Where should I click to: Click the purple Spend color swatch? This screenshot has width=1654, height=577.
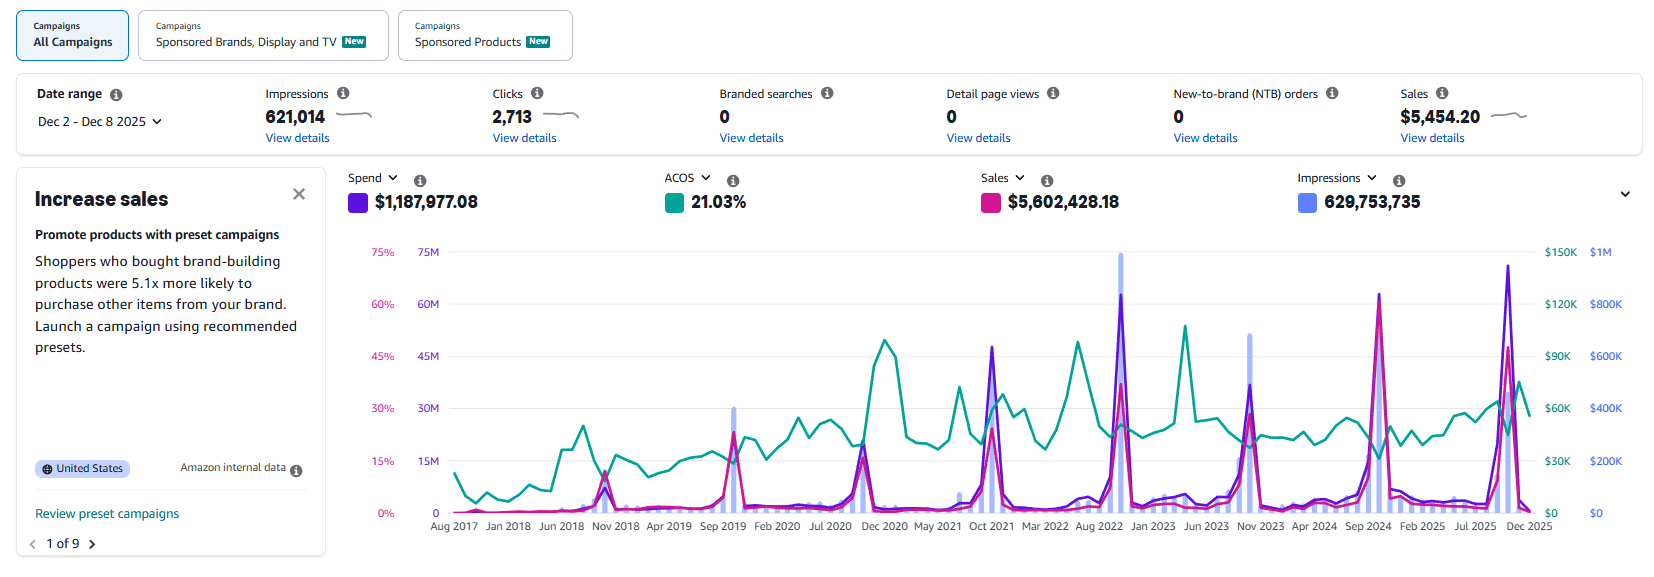358,203
